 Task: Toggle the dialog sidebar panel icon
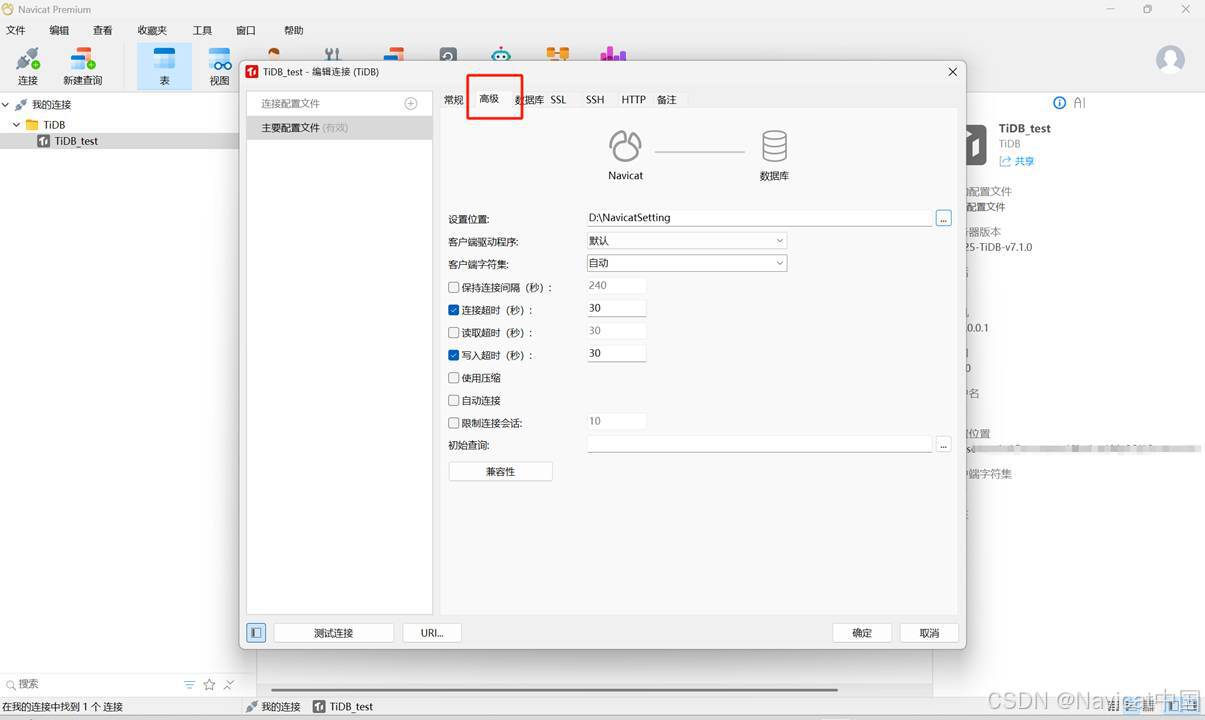256,633
